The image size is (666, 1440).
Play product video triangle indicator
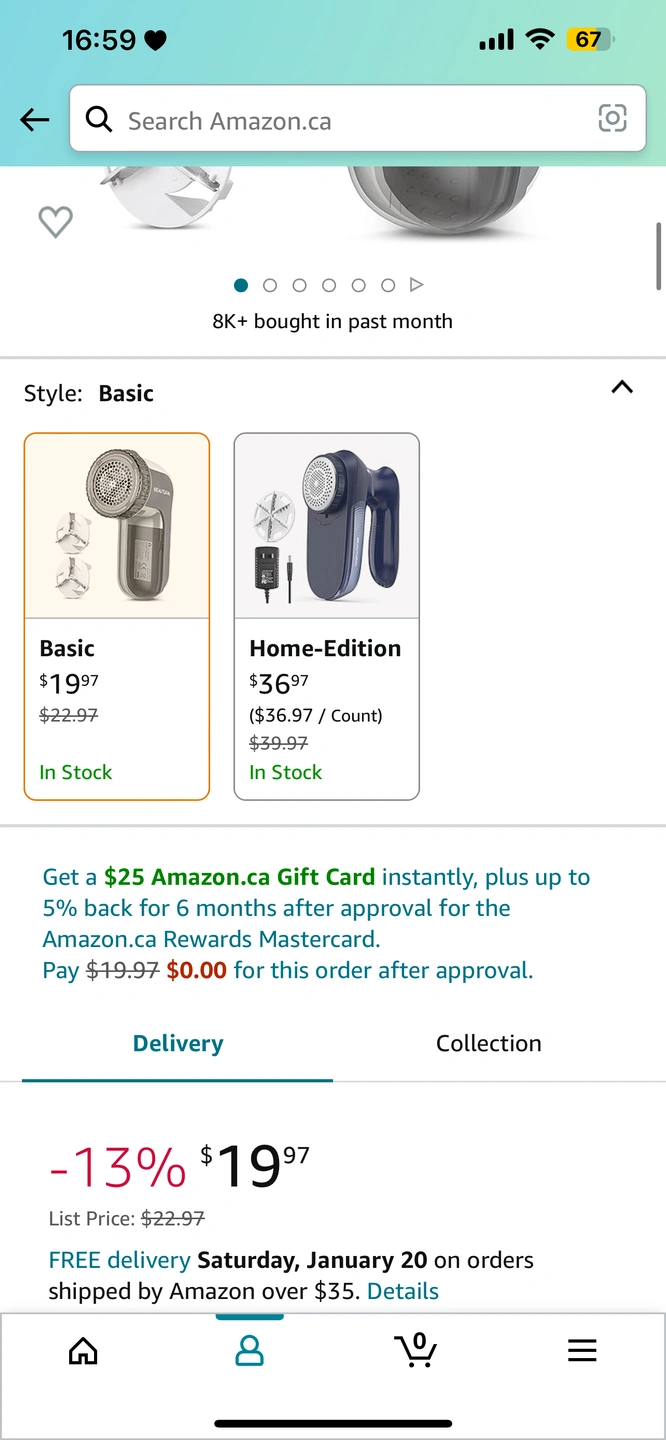pyautogui.click(x=417, y=285)
